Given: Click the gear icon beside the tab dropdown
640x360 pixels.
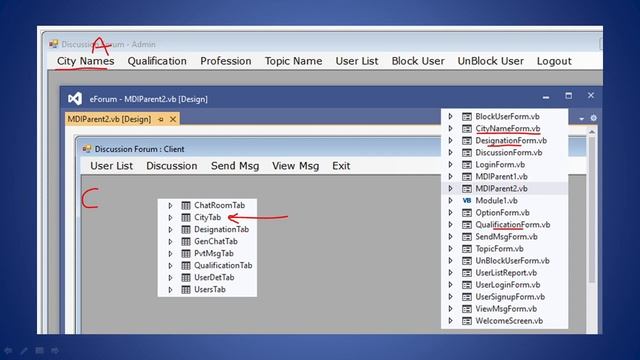Looking at the screenshot, I should click(x=593, y=118).
